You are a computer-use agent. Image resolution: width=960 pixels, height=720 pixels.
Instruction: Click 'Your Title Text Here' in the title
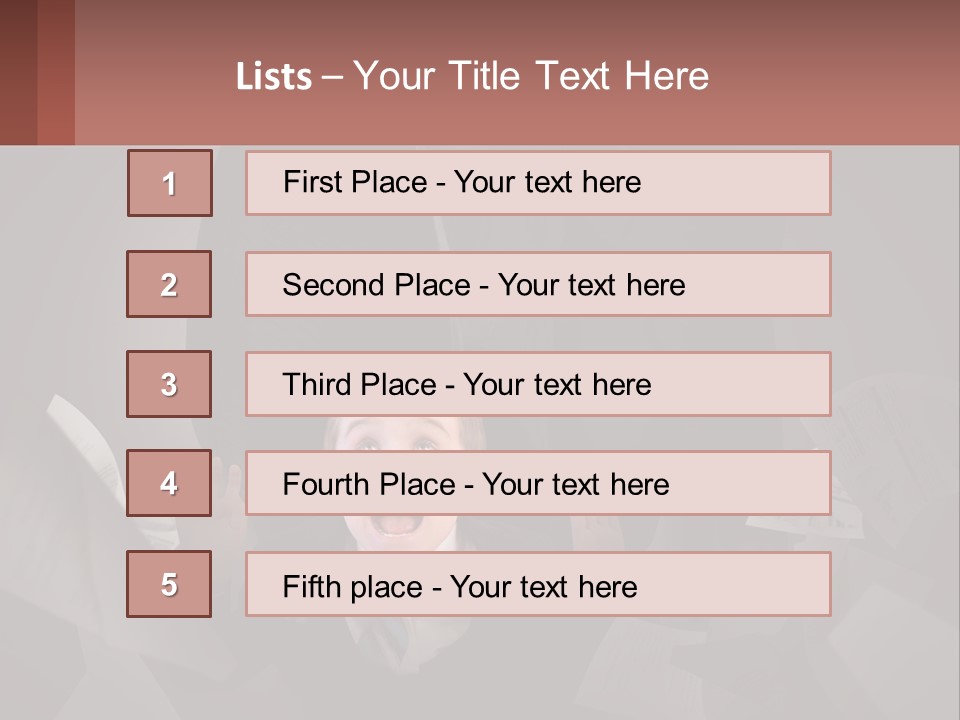(530, 76)
